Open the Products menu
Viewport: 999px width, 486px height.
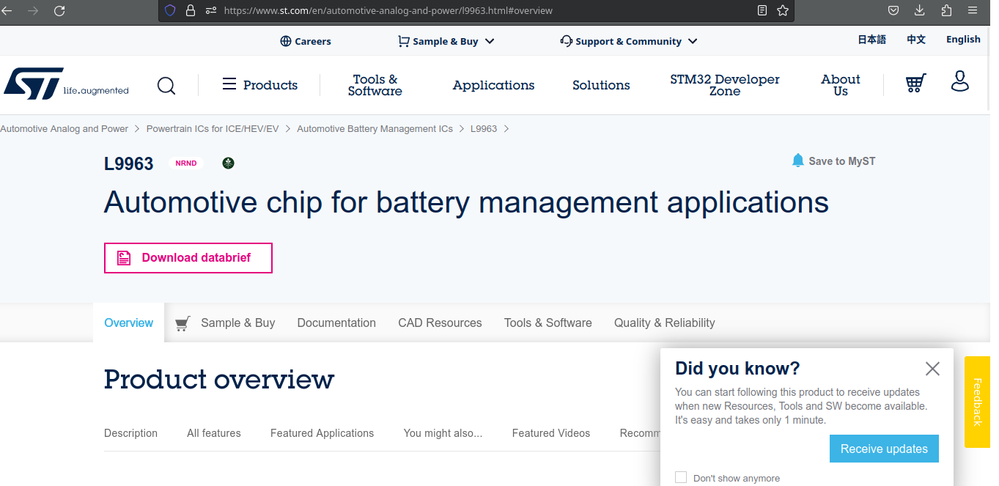[260, 85]
